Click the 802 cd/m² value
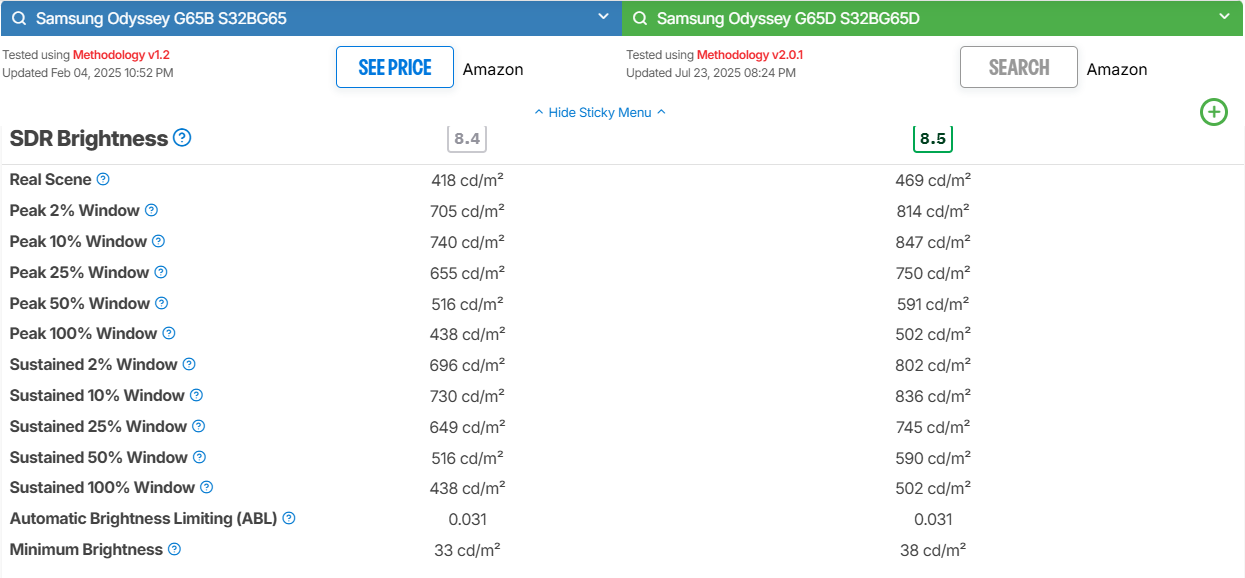Viewport: 1245px width, 578px height. [x=933, y=365]
